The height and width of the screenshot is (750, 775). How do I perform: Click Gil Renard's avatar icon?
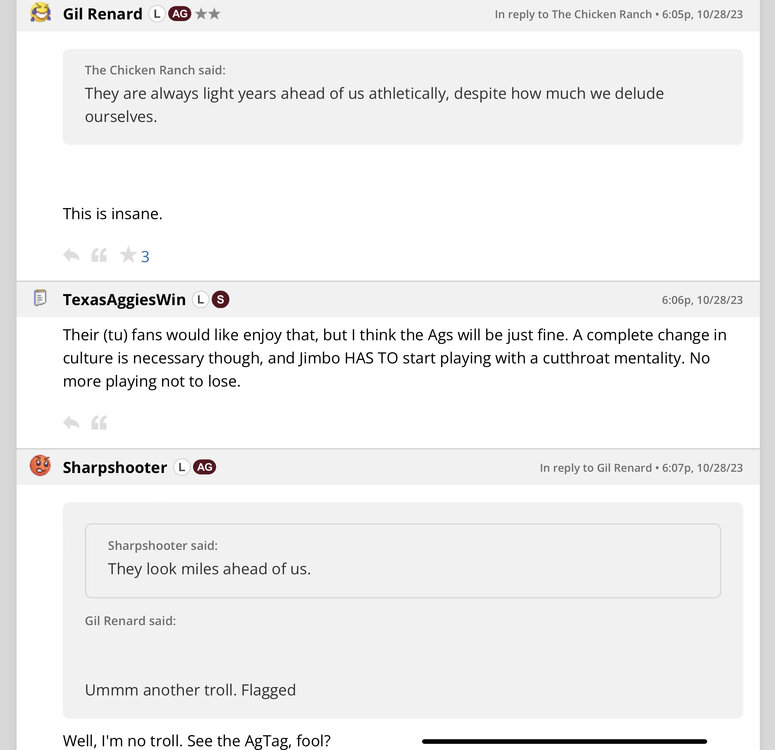point(41,13)
